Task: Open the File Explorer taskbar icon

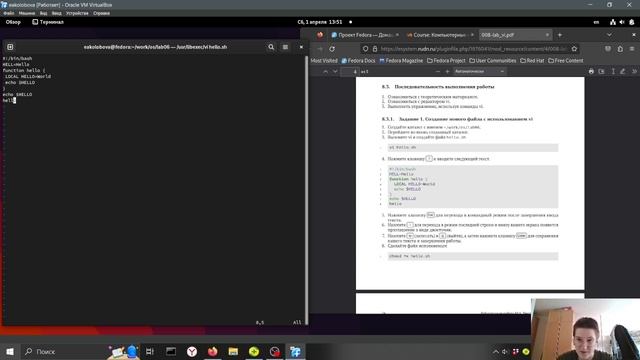Action: (233, 351)
